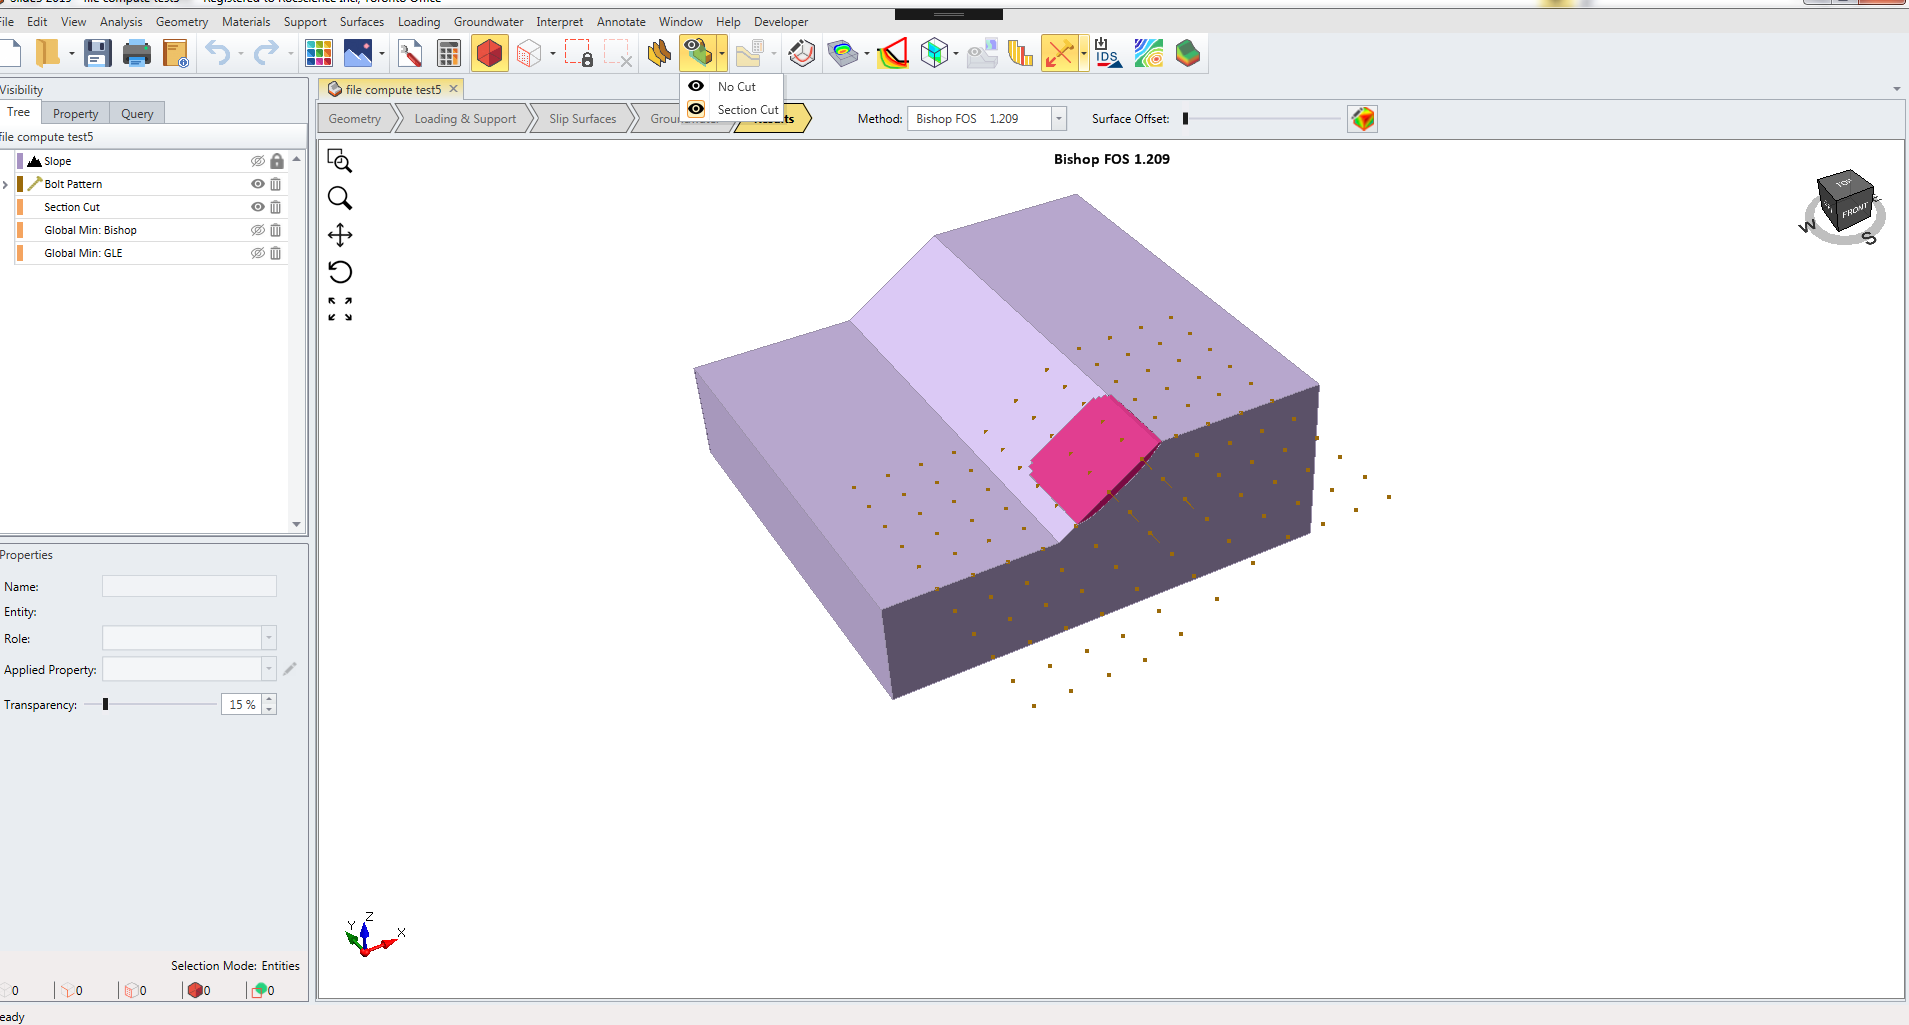Click the Print toolbar icon

point(136,53)
